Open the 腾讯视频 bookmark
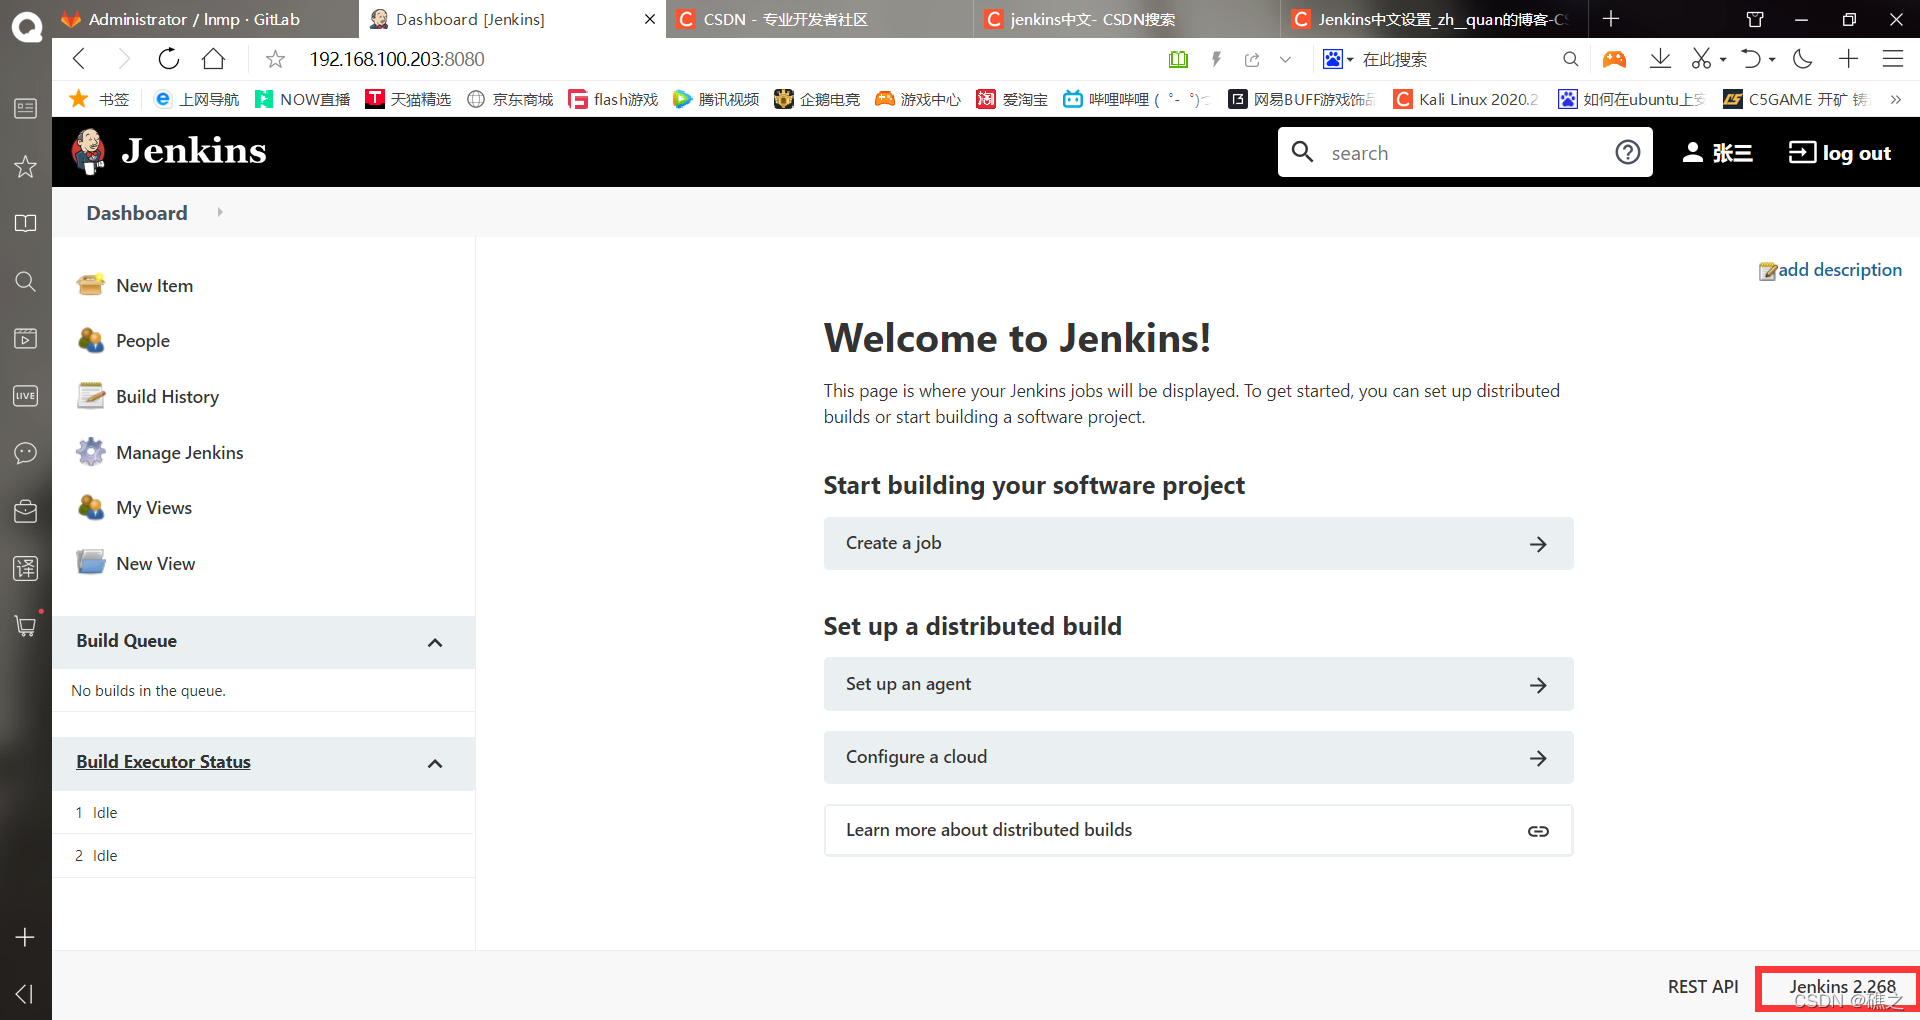 point(716,99)
